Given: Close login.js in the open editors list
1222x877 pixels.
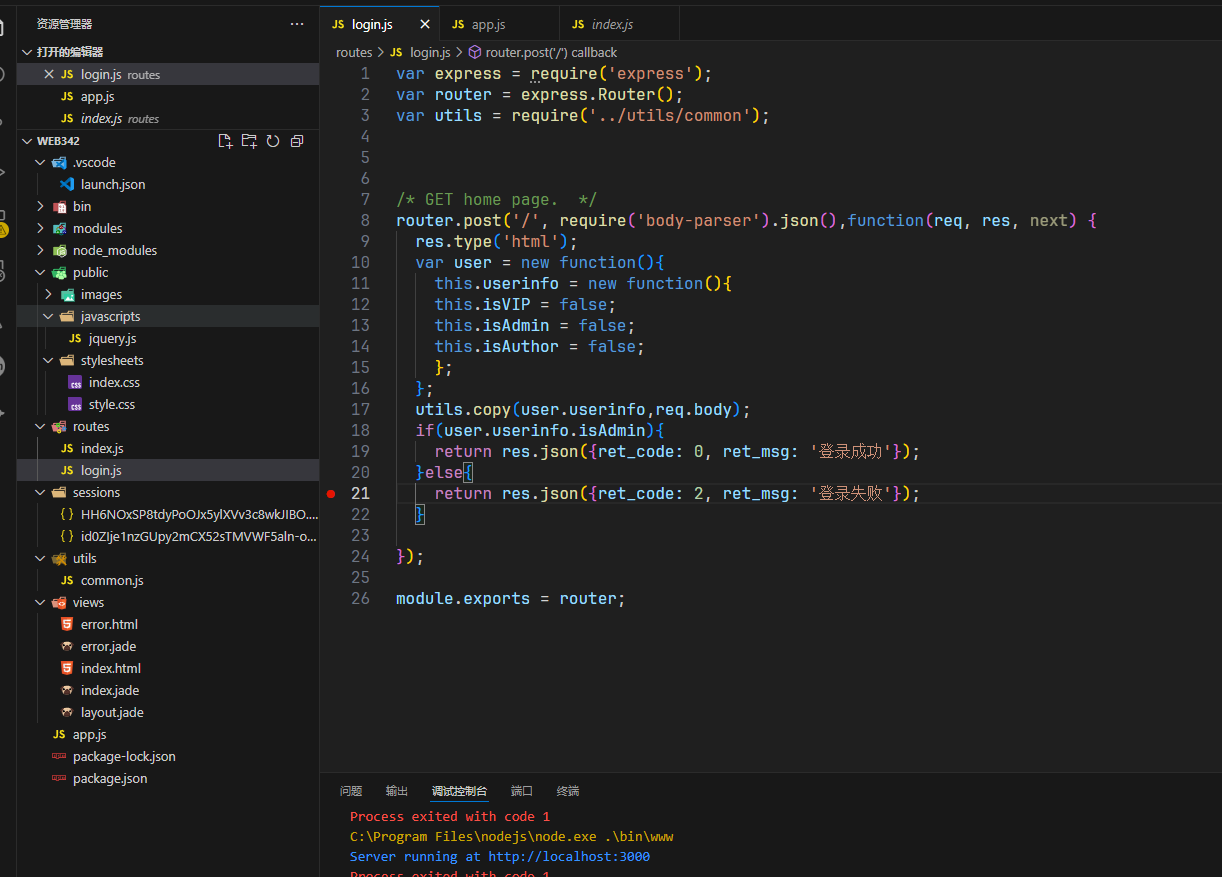Looking at the screenshot, I should 49,75.
